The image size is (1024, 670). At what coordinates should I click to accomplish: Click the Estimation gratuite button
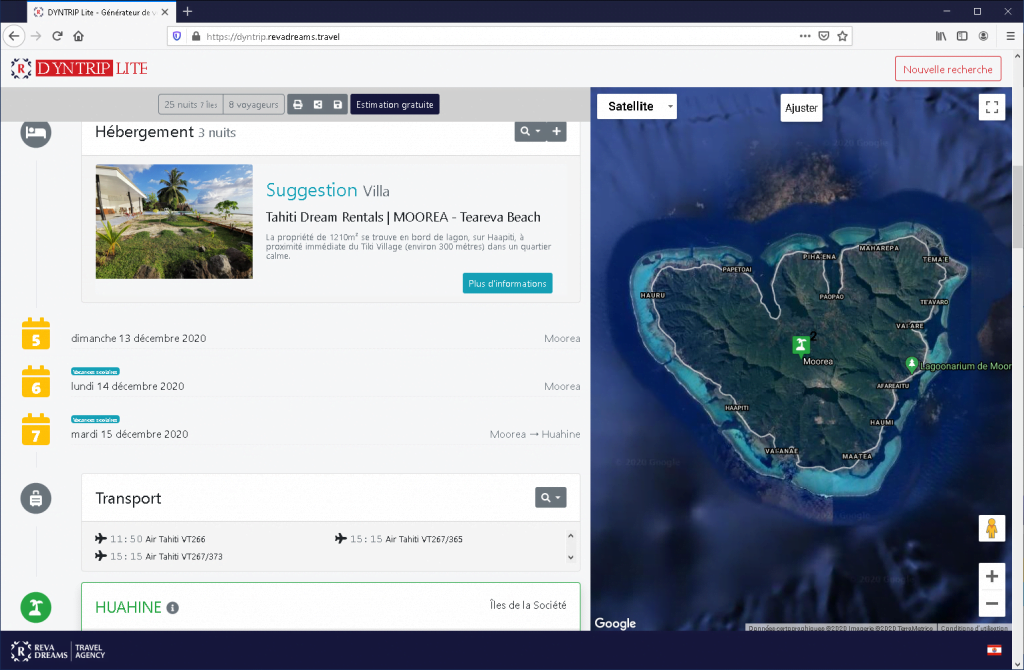tap(394, 105)
